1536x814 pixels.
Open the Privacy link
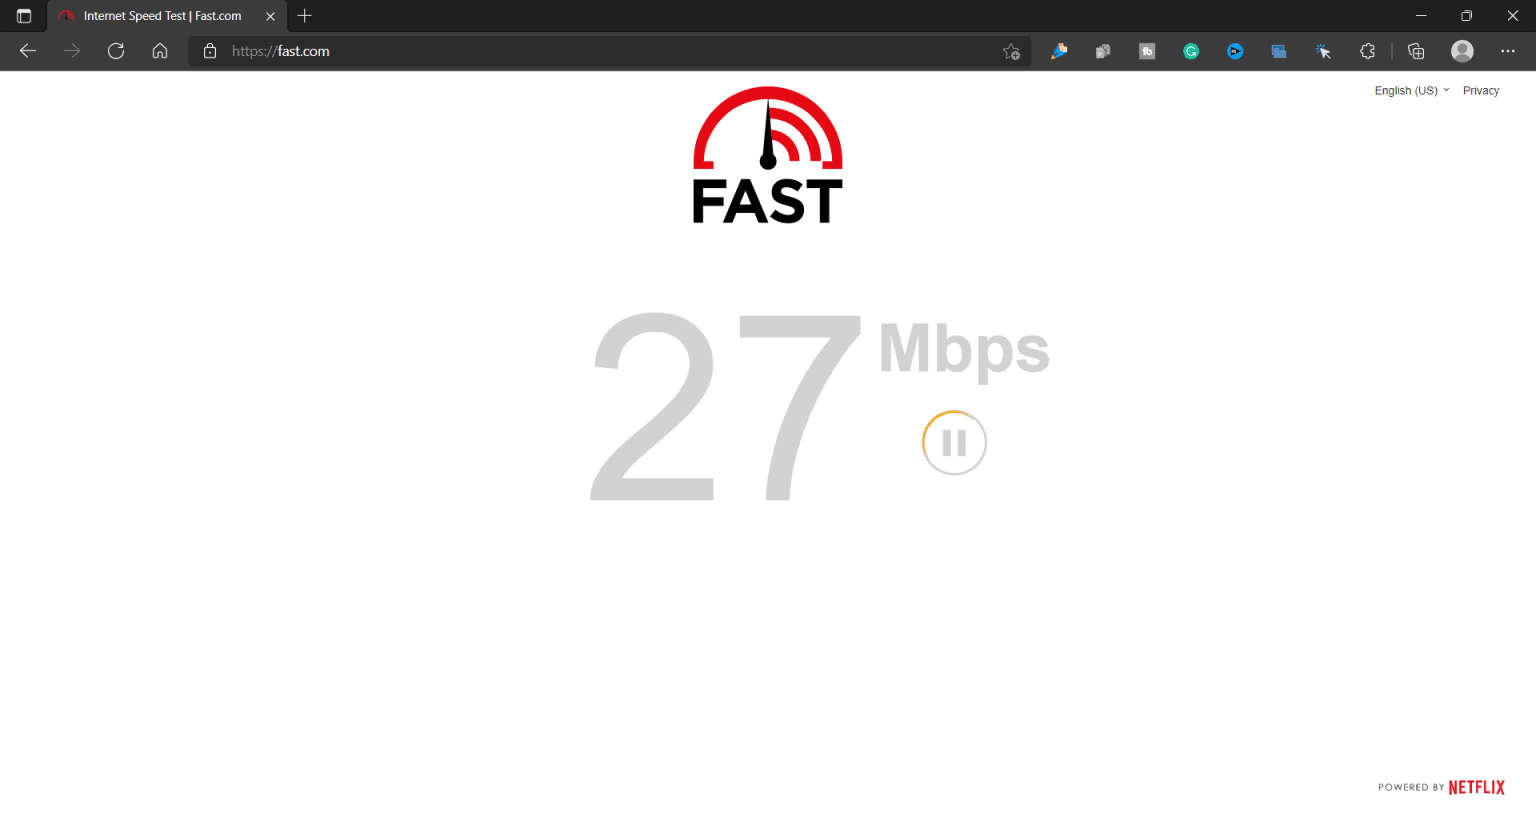tap(1481, 90)
